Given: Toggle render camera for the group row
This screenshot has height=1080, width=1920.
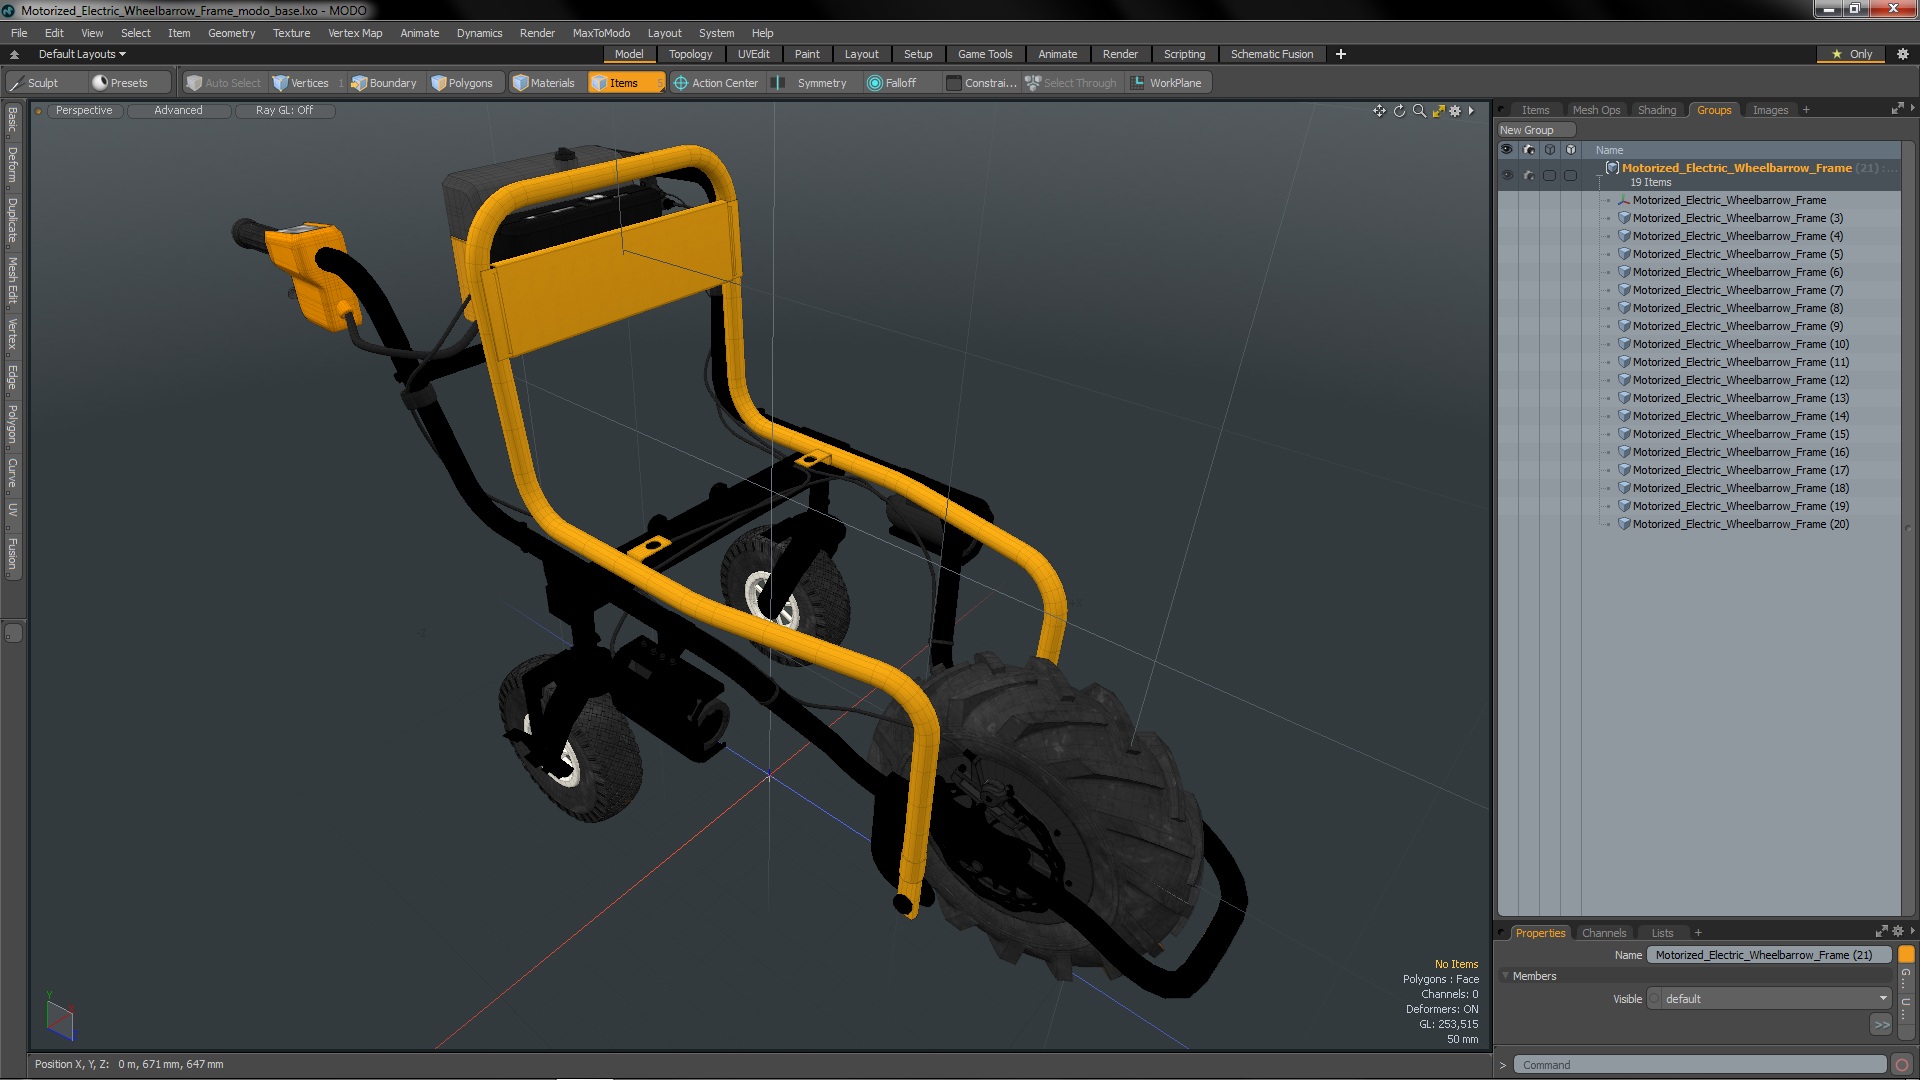Looking at the screenshot, I should pyautogui.click(x=1529, y=175).
